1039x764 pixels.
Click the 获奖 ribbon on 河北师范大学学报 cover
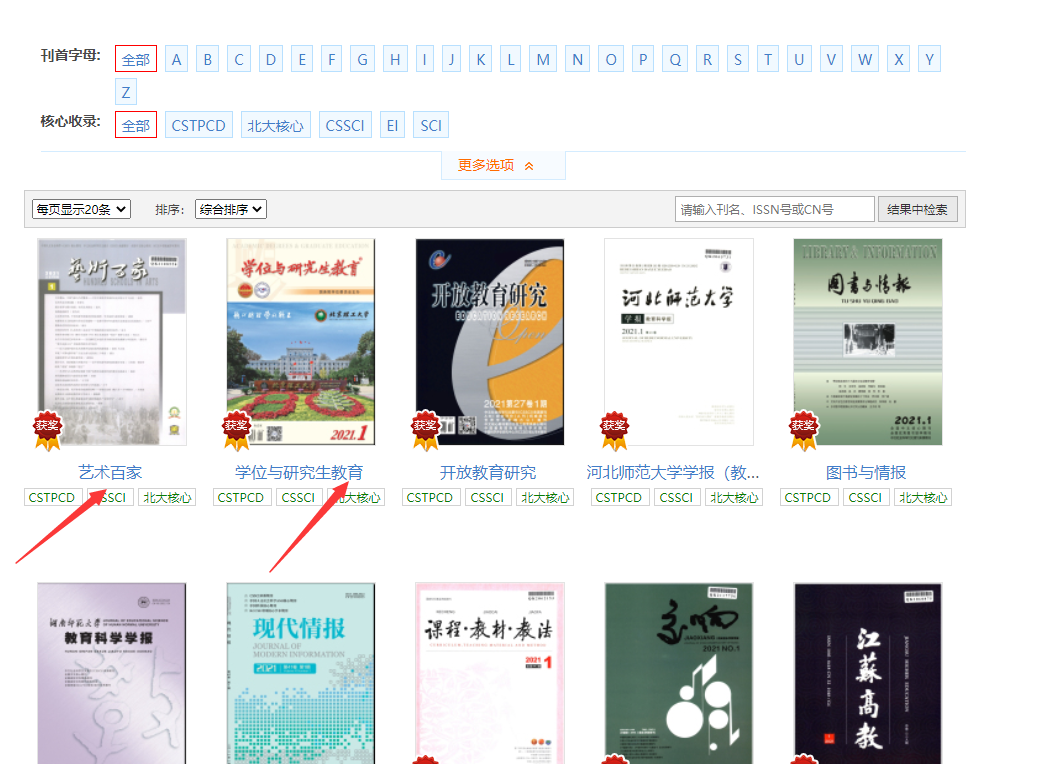tap(615, 428)
